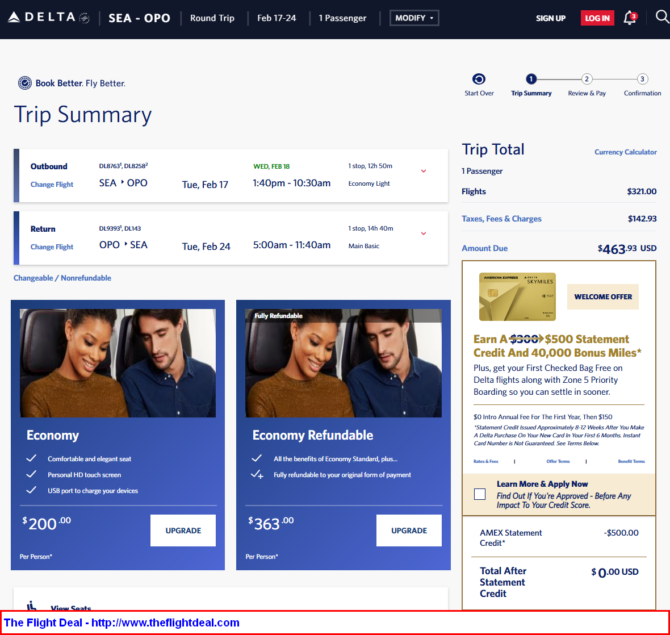Upgrade to Economy Refundable for $363
The height and width of the screenshot is (635, 670).
point(408,530)
